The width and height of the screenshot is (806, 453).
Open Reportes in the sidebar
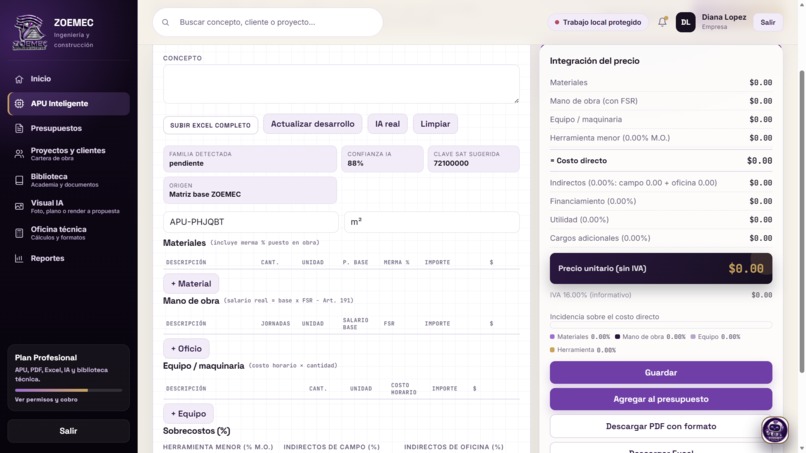point(68,259)
